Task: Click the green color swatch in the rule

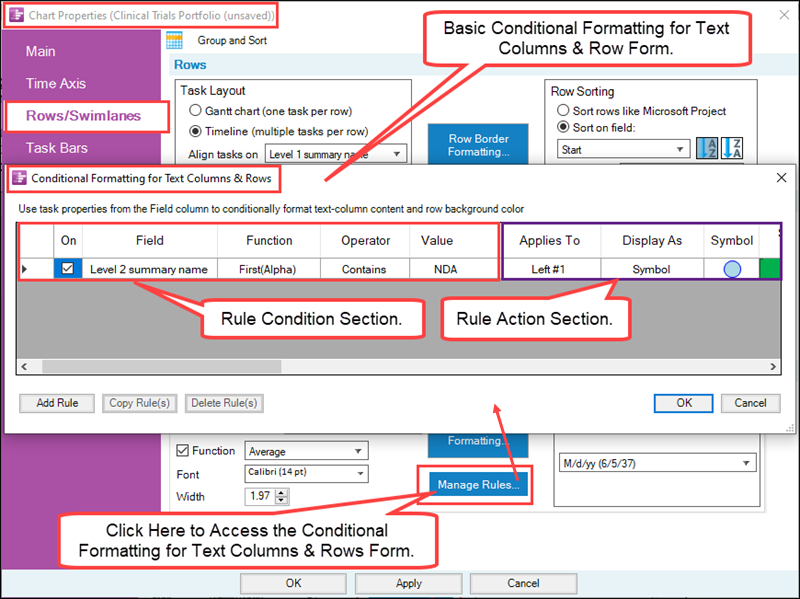Action: [x=768, y=268]
